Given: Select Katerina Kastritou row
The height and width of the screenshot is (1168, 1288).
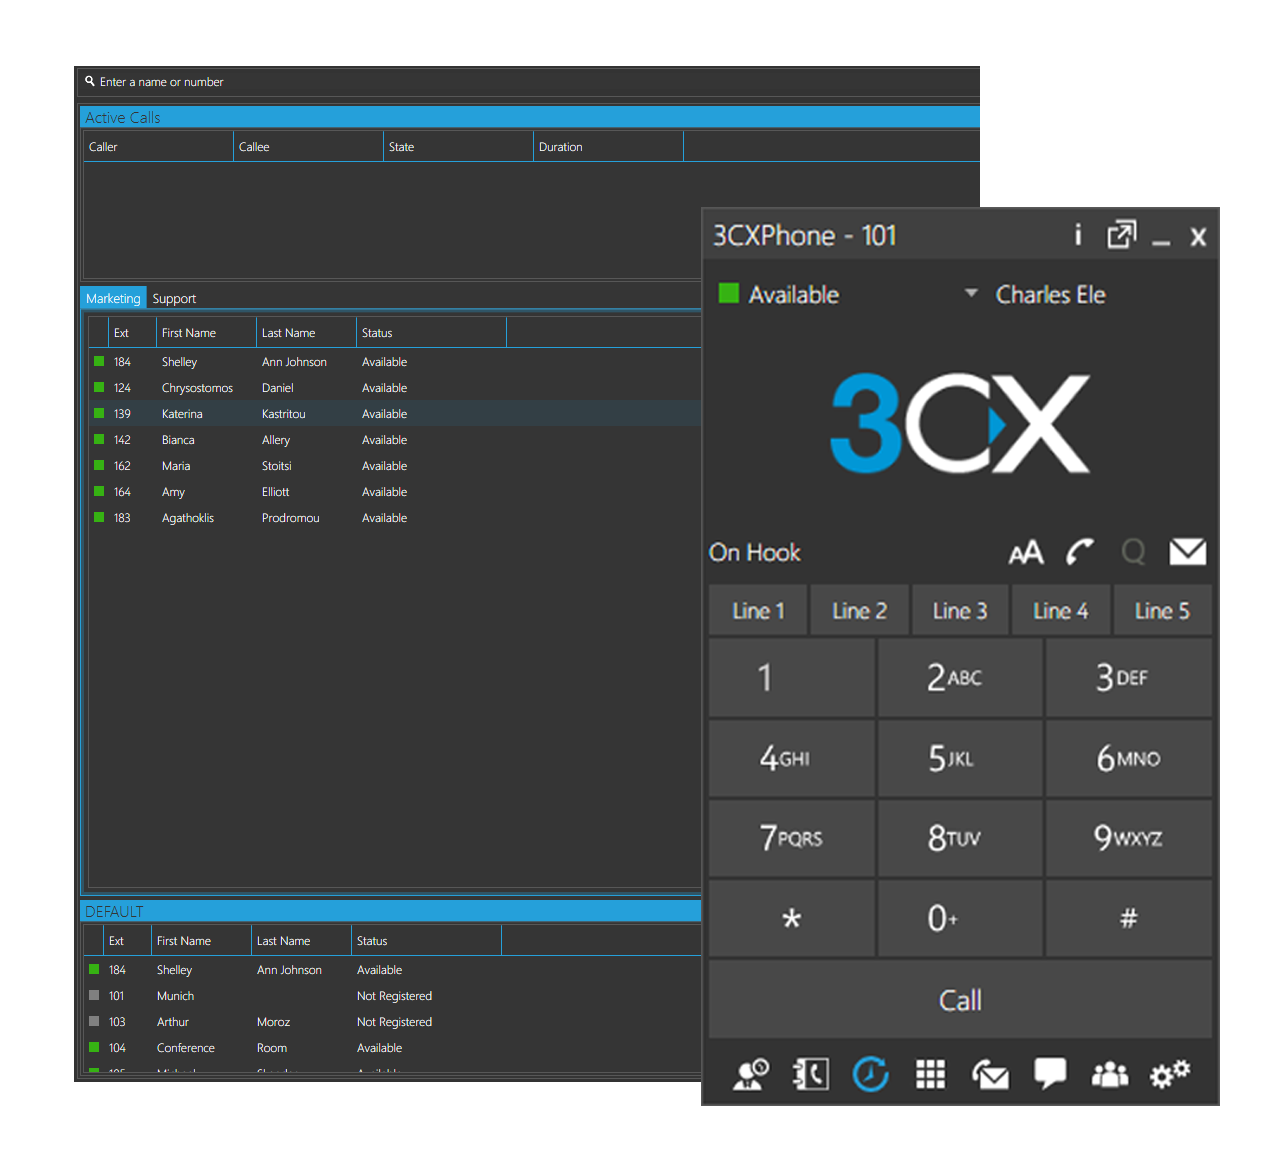Looking at the screenshot, I should (395, 414).
